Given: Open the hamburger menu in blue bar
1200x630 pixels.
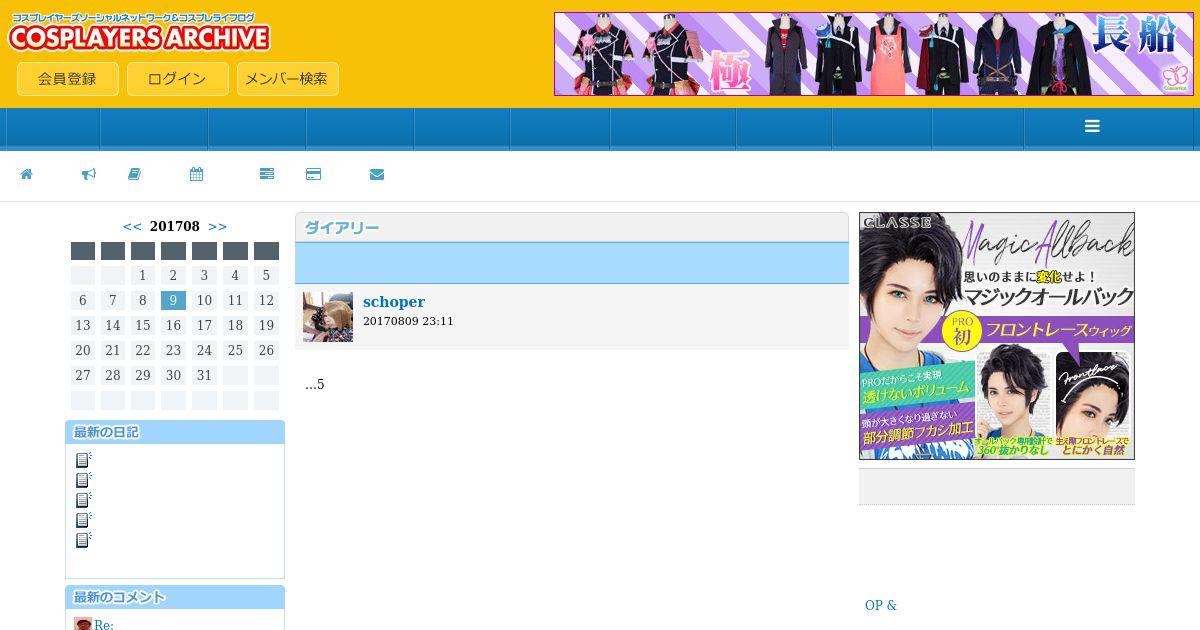Looking at the screenshot, I should pos(1092,126).
